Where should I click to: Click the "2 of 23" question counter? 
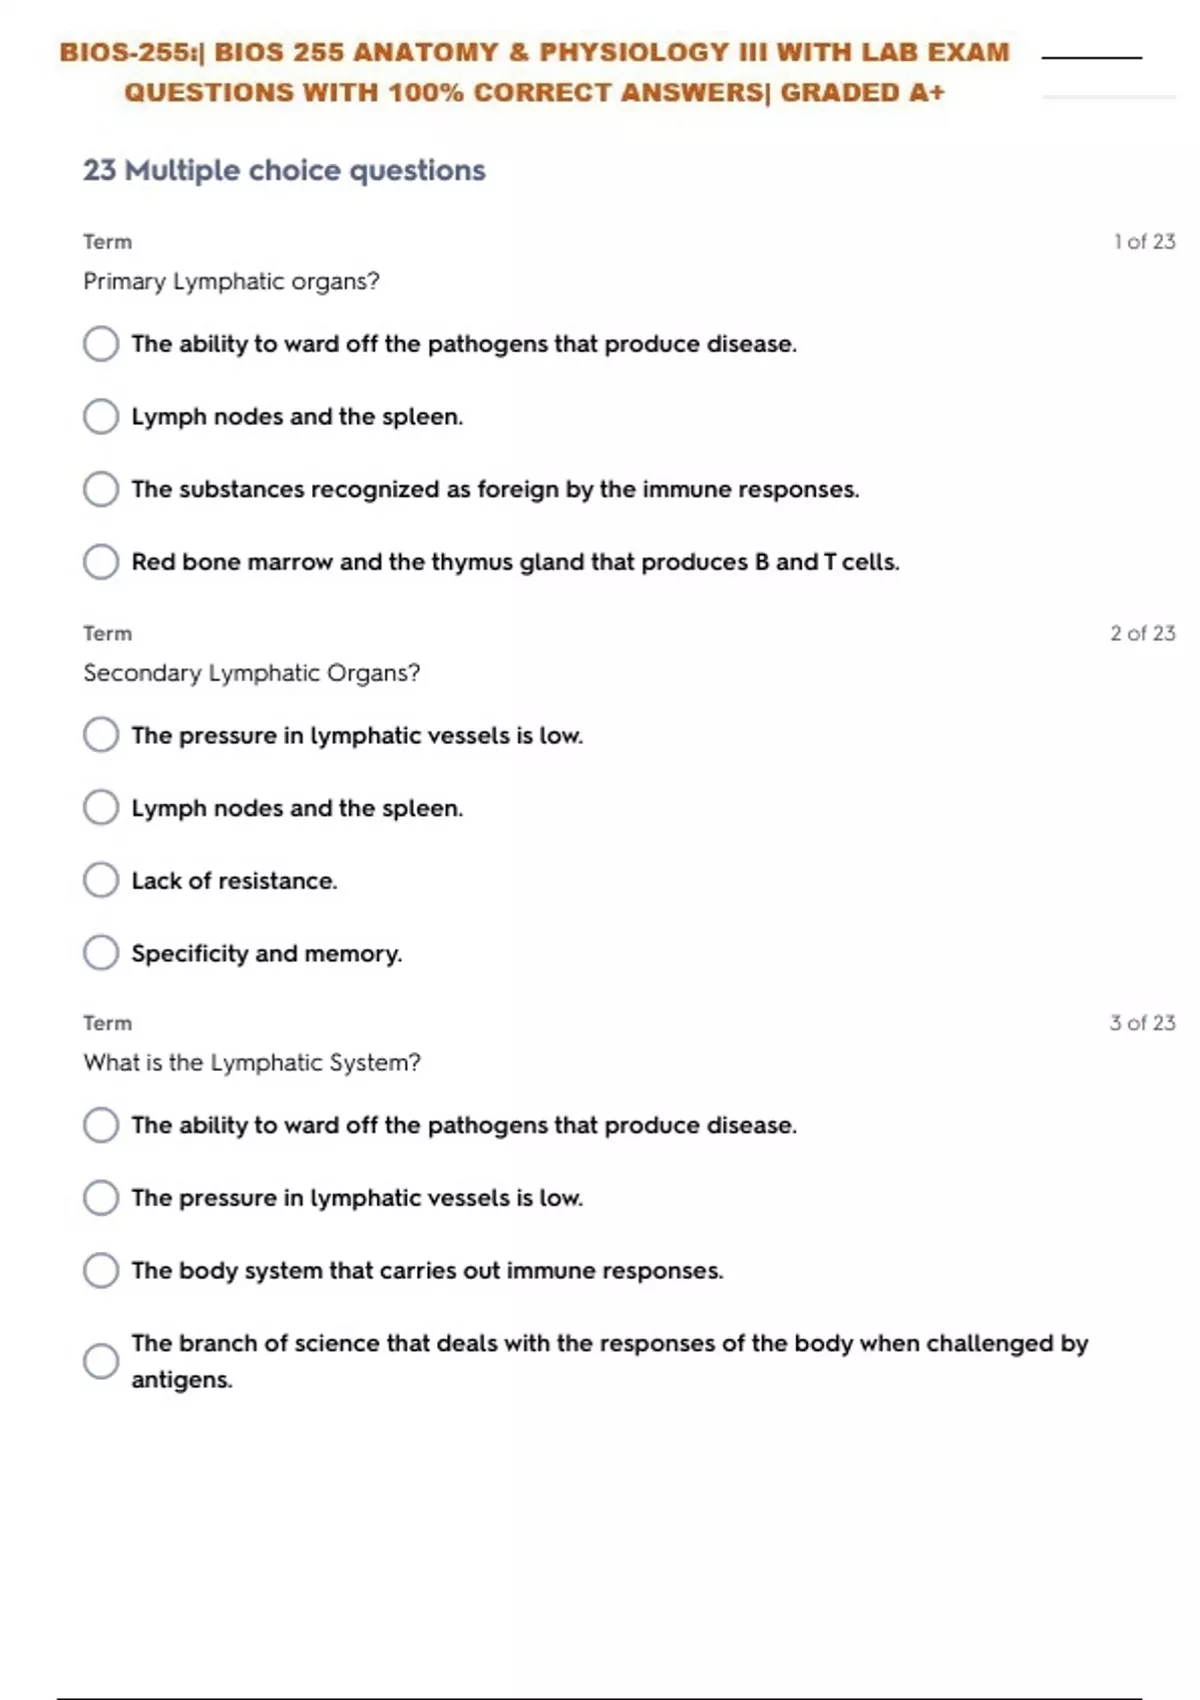(x=1142, y=633)
